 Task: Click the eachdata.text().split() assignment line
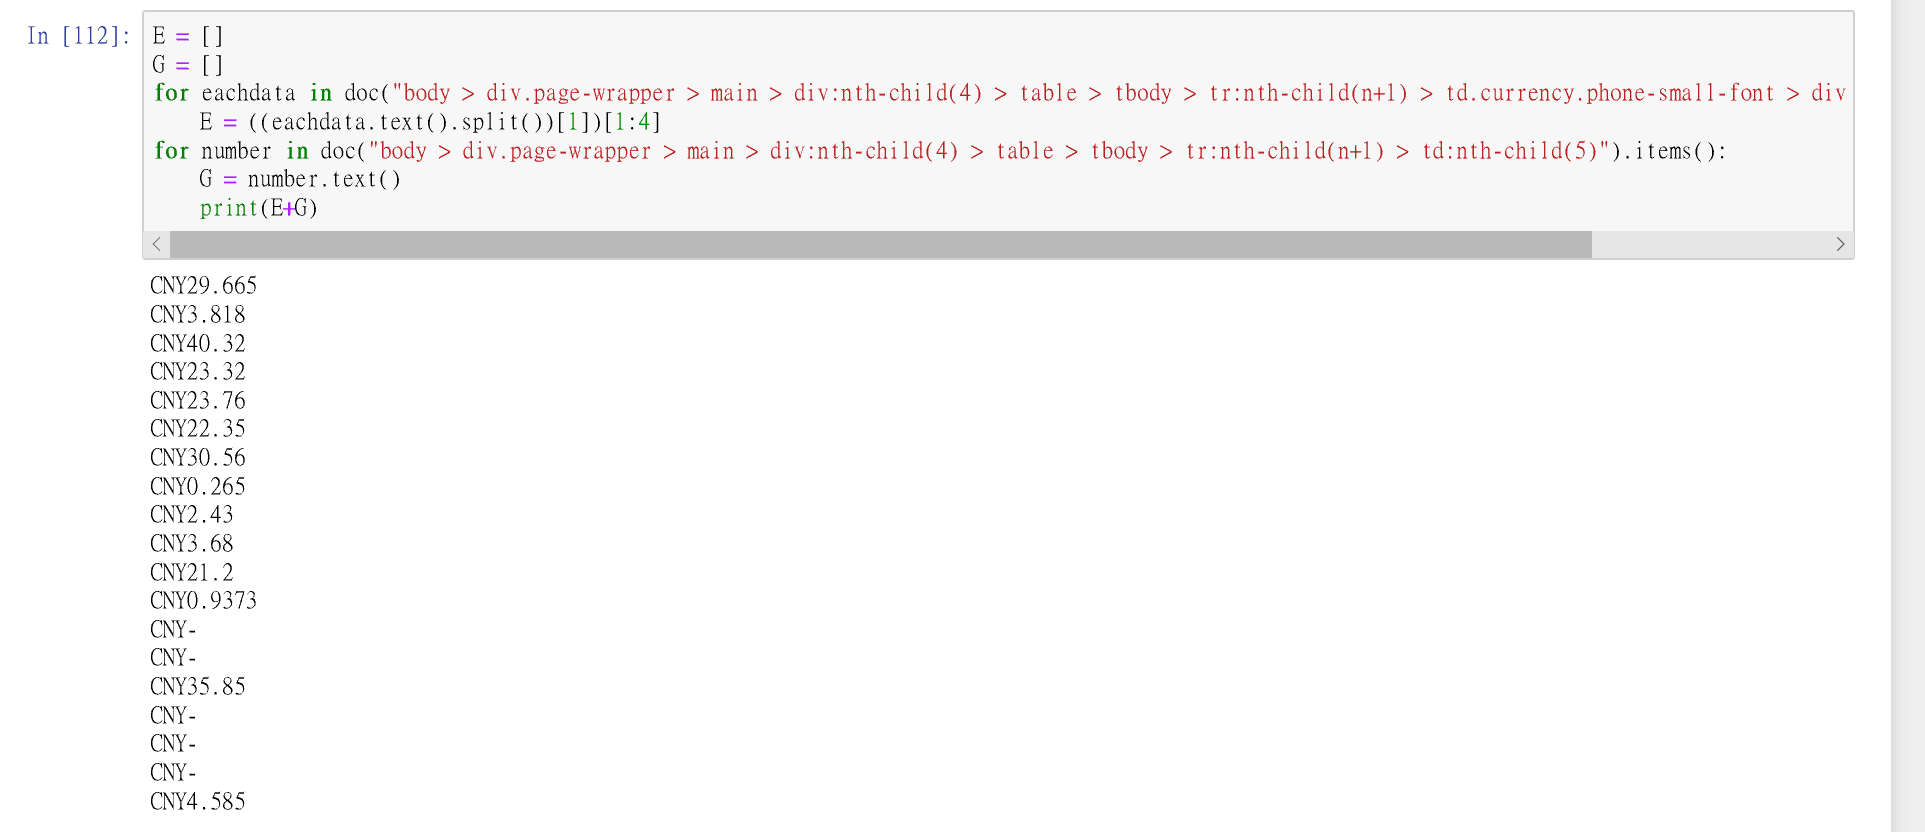430,122
